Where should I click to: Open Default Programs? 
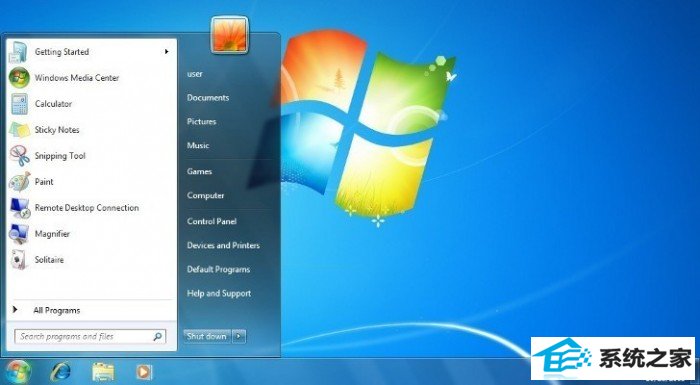[218, 270]
